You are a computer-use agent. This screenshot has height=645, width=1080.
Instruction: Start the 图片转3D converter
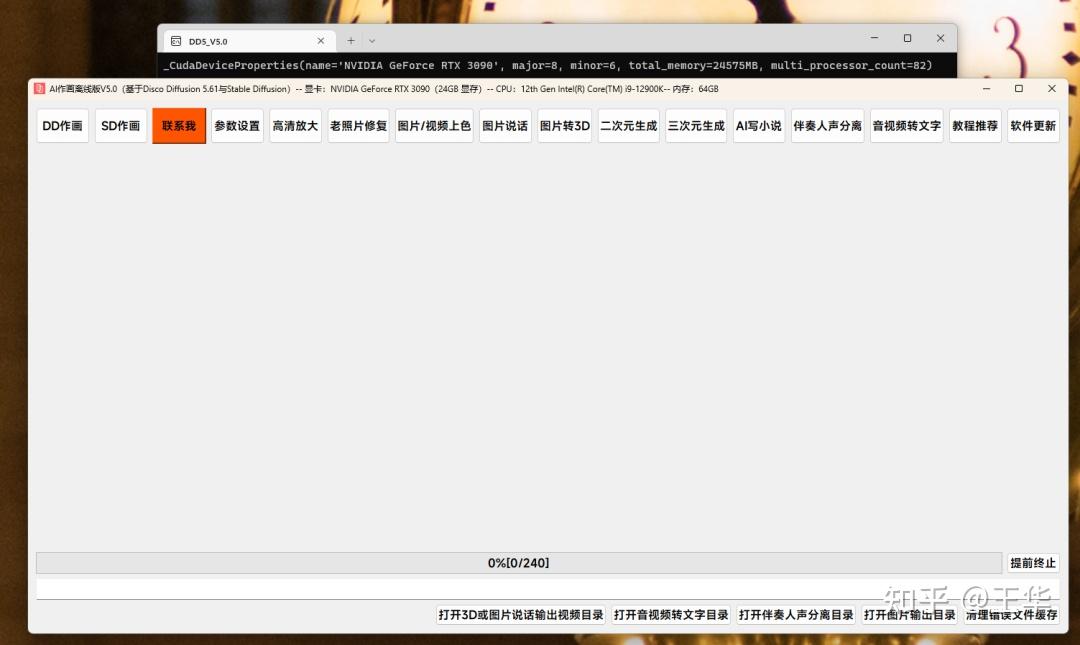(564, 125)
